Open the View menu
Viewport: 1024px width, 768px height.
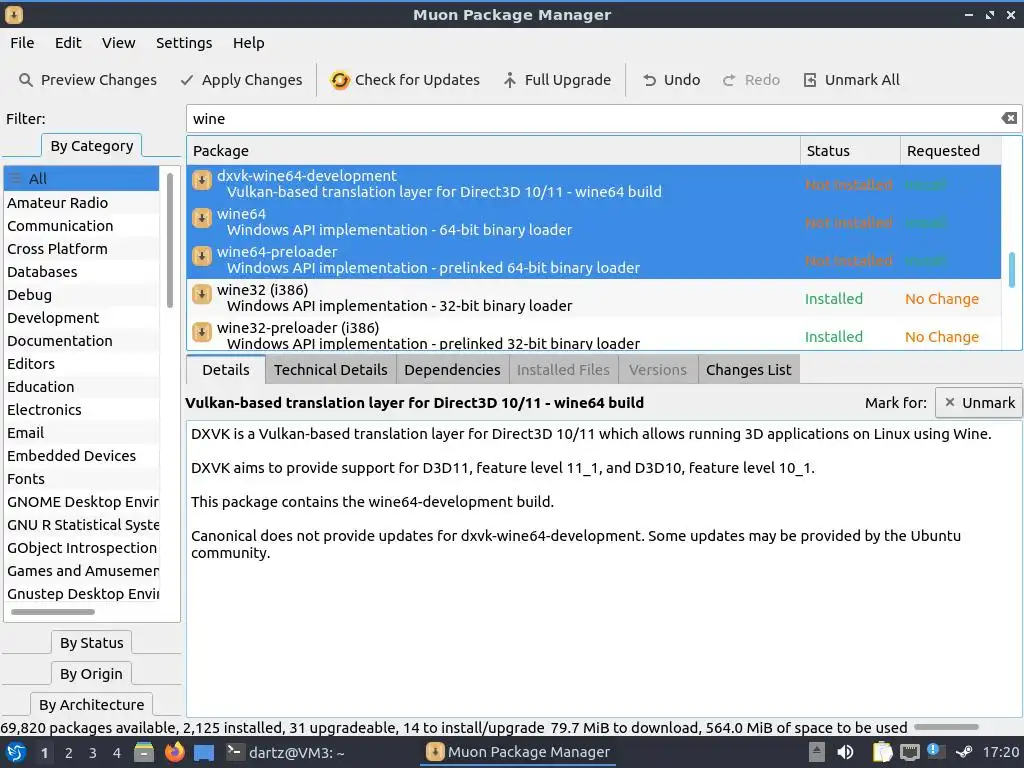118,43
